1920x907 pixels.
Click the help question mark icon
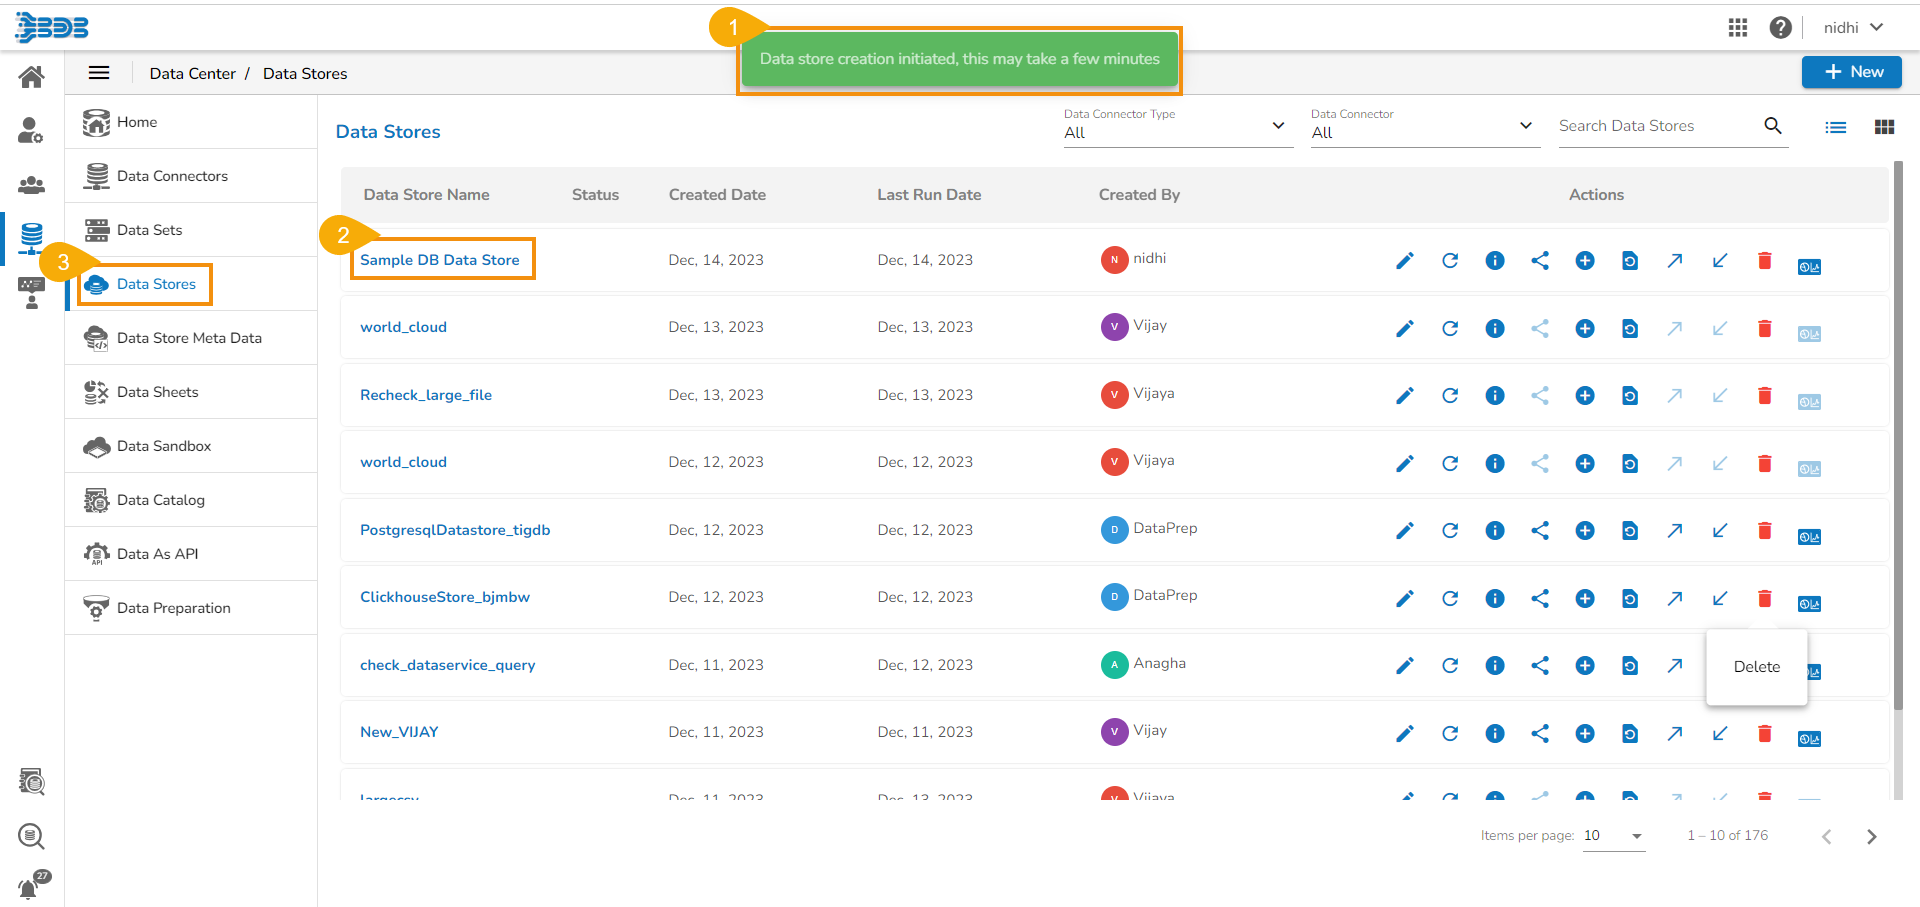pyautogui.click(x=1780, y=28)
